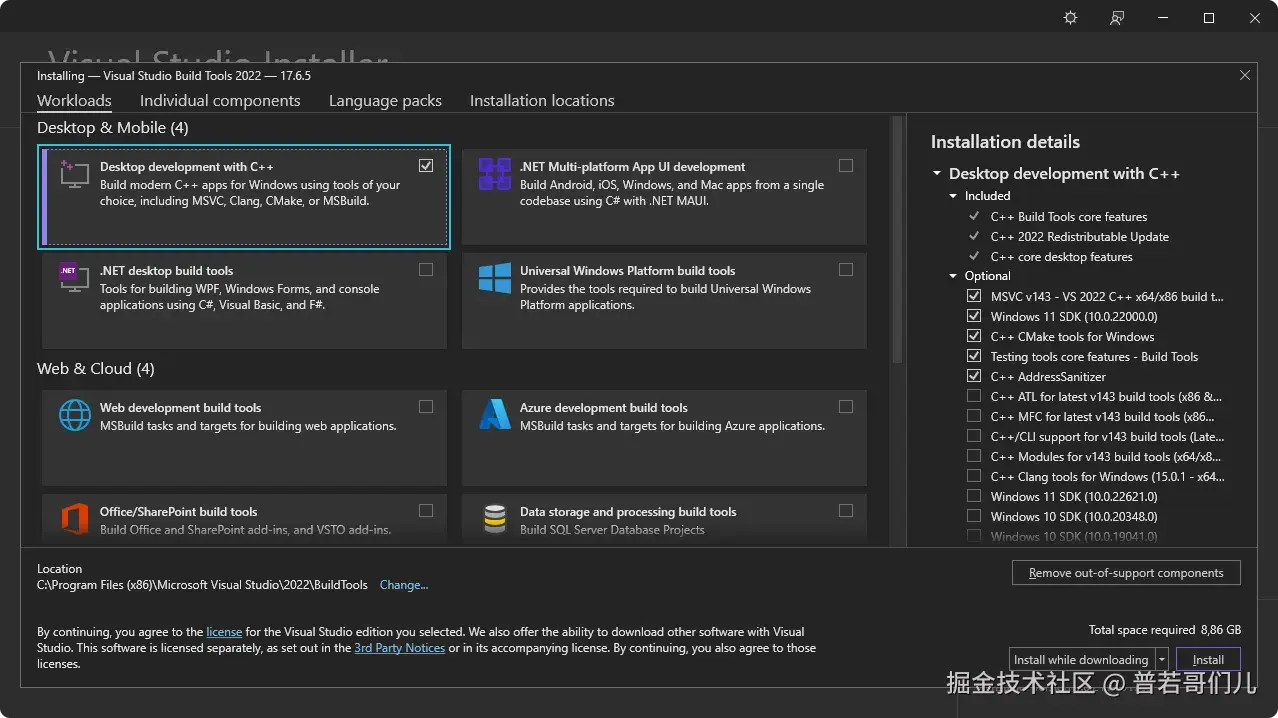Click the feedback icon in title bar
1278x718 pixels.
coord(1117,18)
